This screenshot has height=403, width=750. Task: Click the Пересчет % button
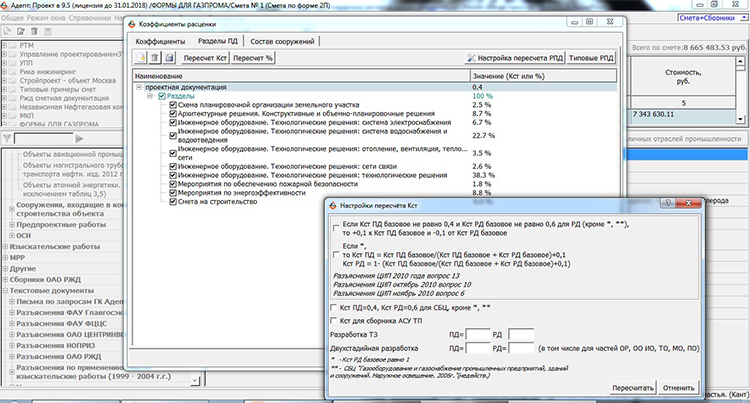click(254, 59)
